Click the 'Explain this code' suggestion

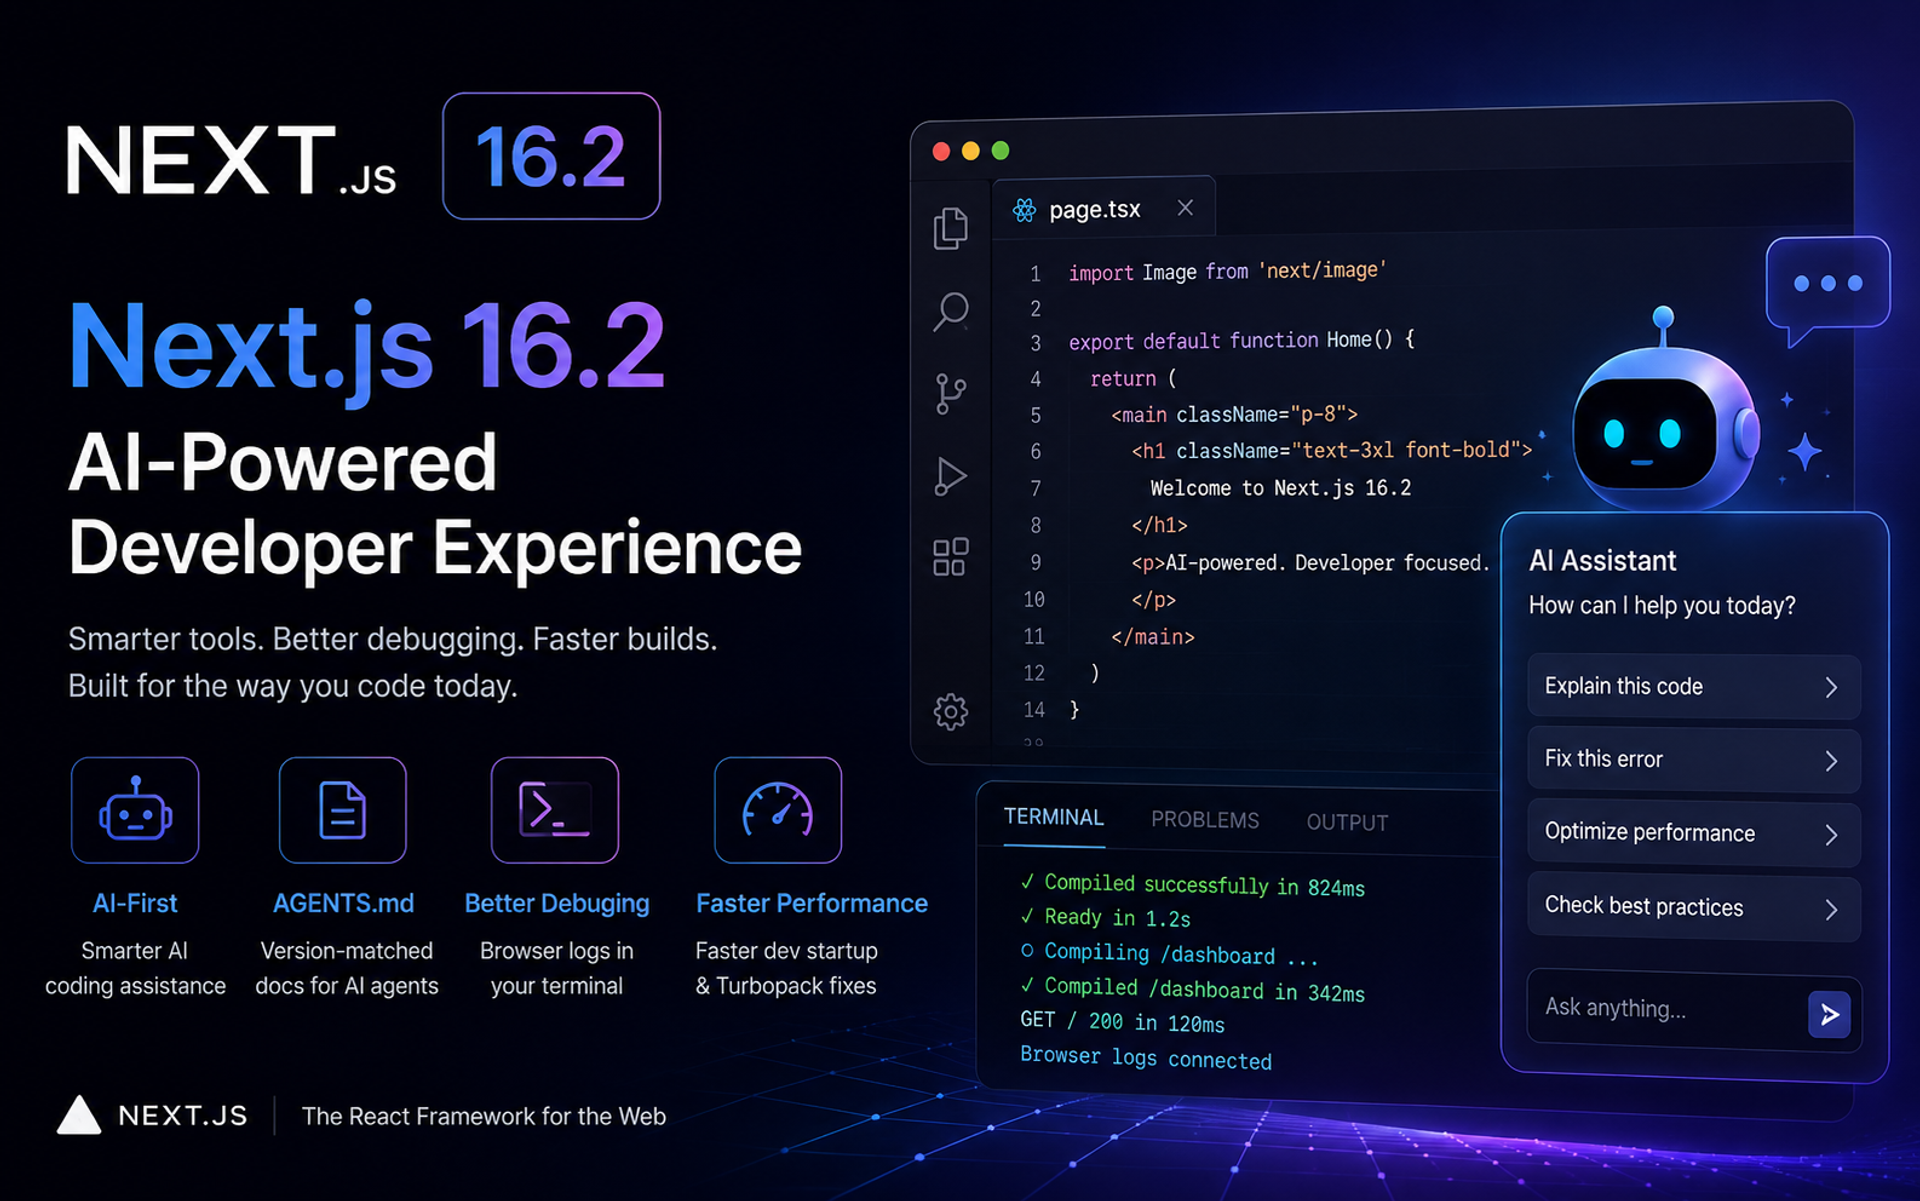1693,687
